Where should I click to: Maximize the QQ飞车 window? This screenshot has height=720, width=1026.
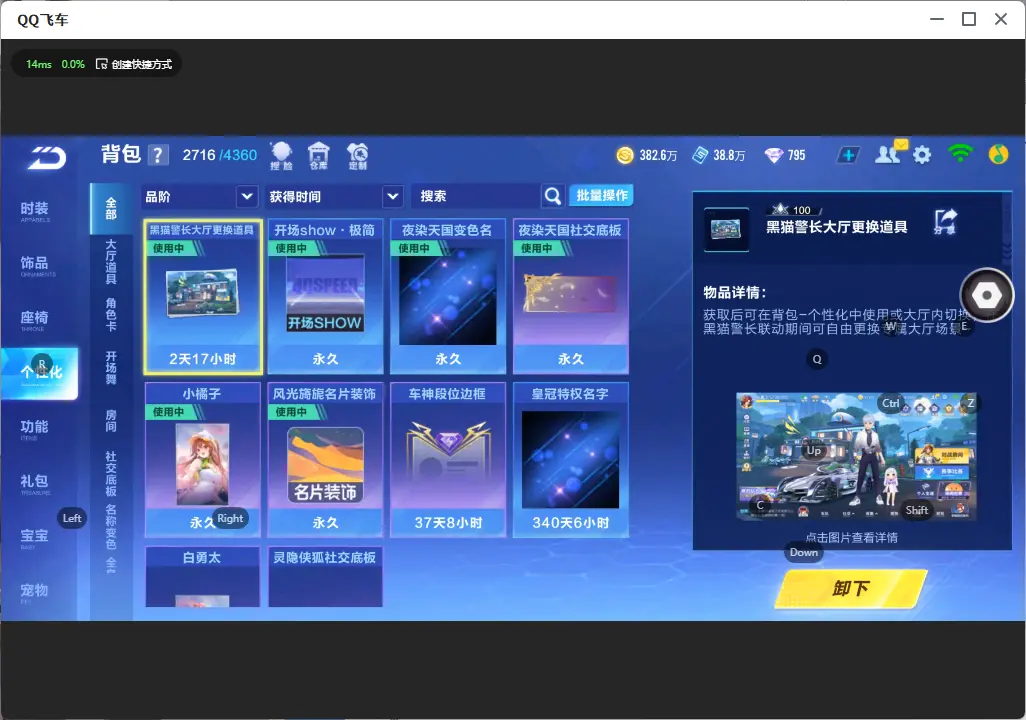pyautogui.click(x=969, y=19)
